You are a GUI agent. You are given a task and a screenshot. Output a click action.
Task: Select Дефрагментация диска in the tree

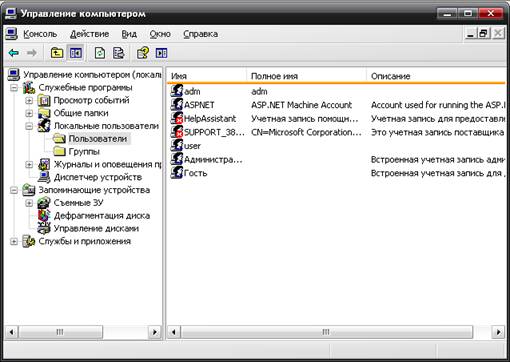click(x=102, y=216)
